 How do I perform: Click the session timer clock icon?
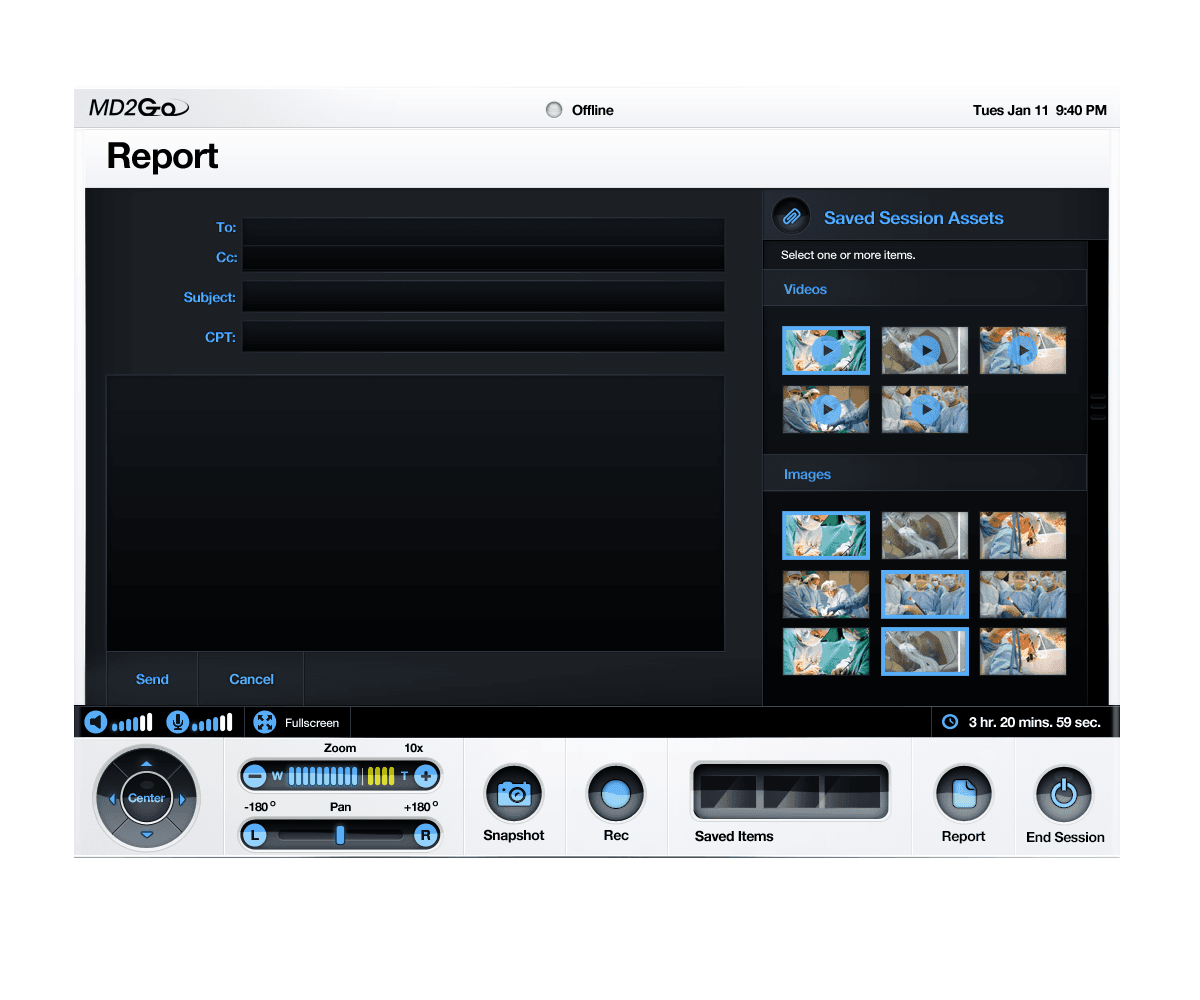950,722
